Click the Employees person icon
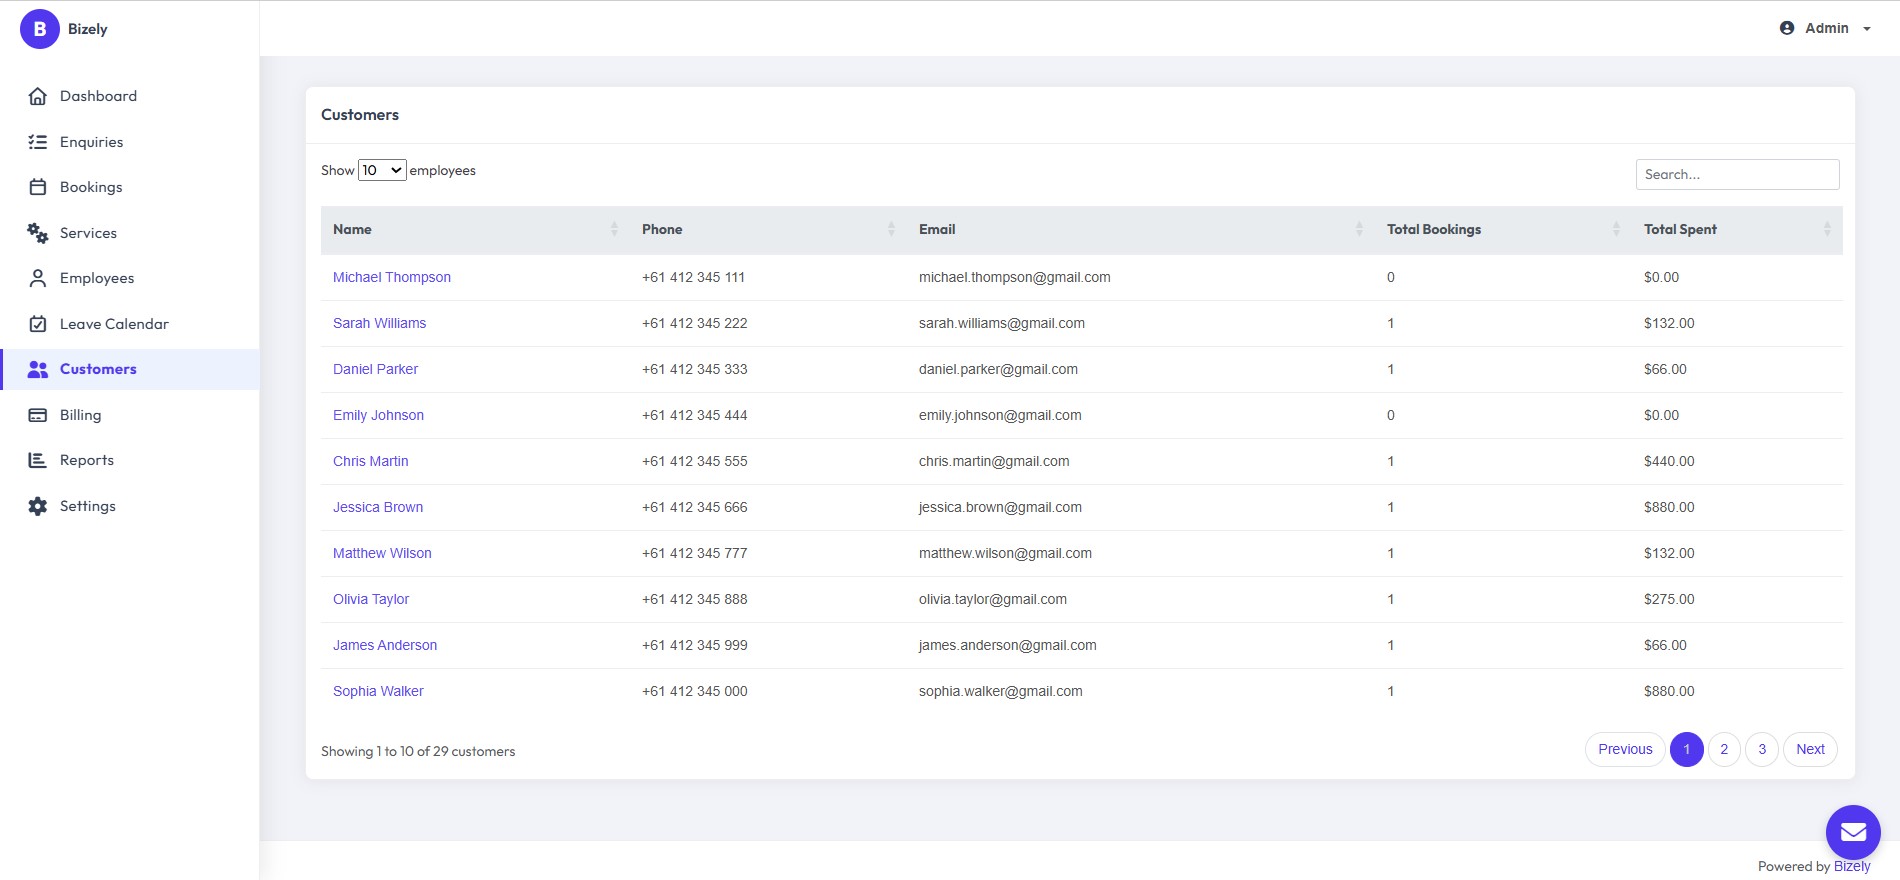The width and height of the screenshot is (1900, 880). click(38, 278)
